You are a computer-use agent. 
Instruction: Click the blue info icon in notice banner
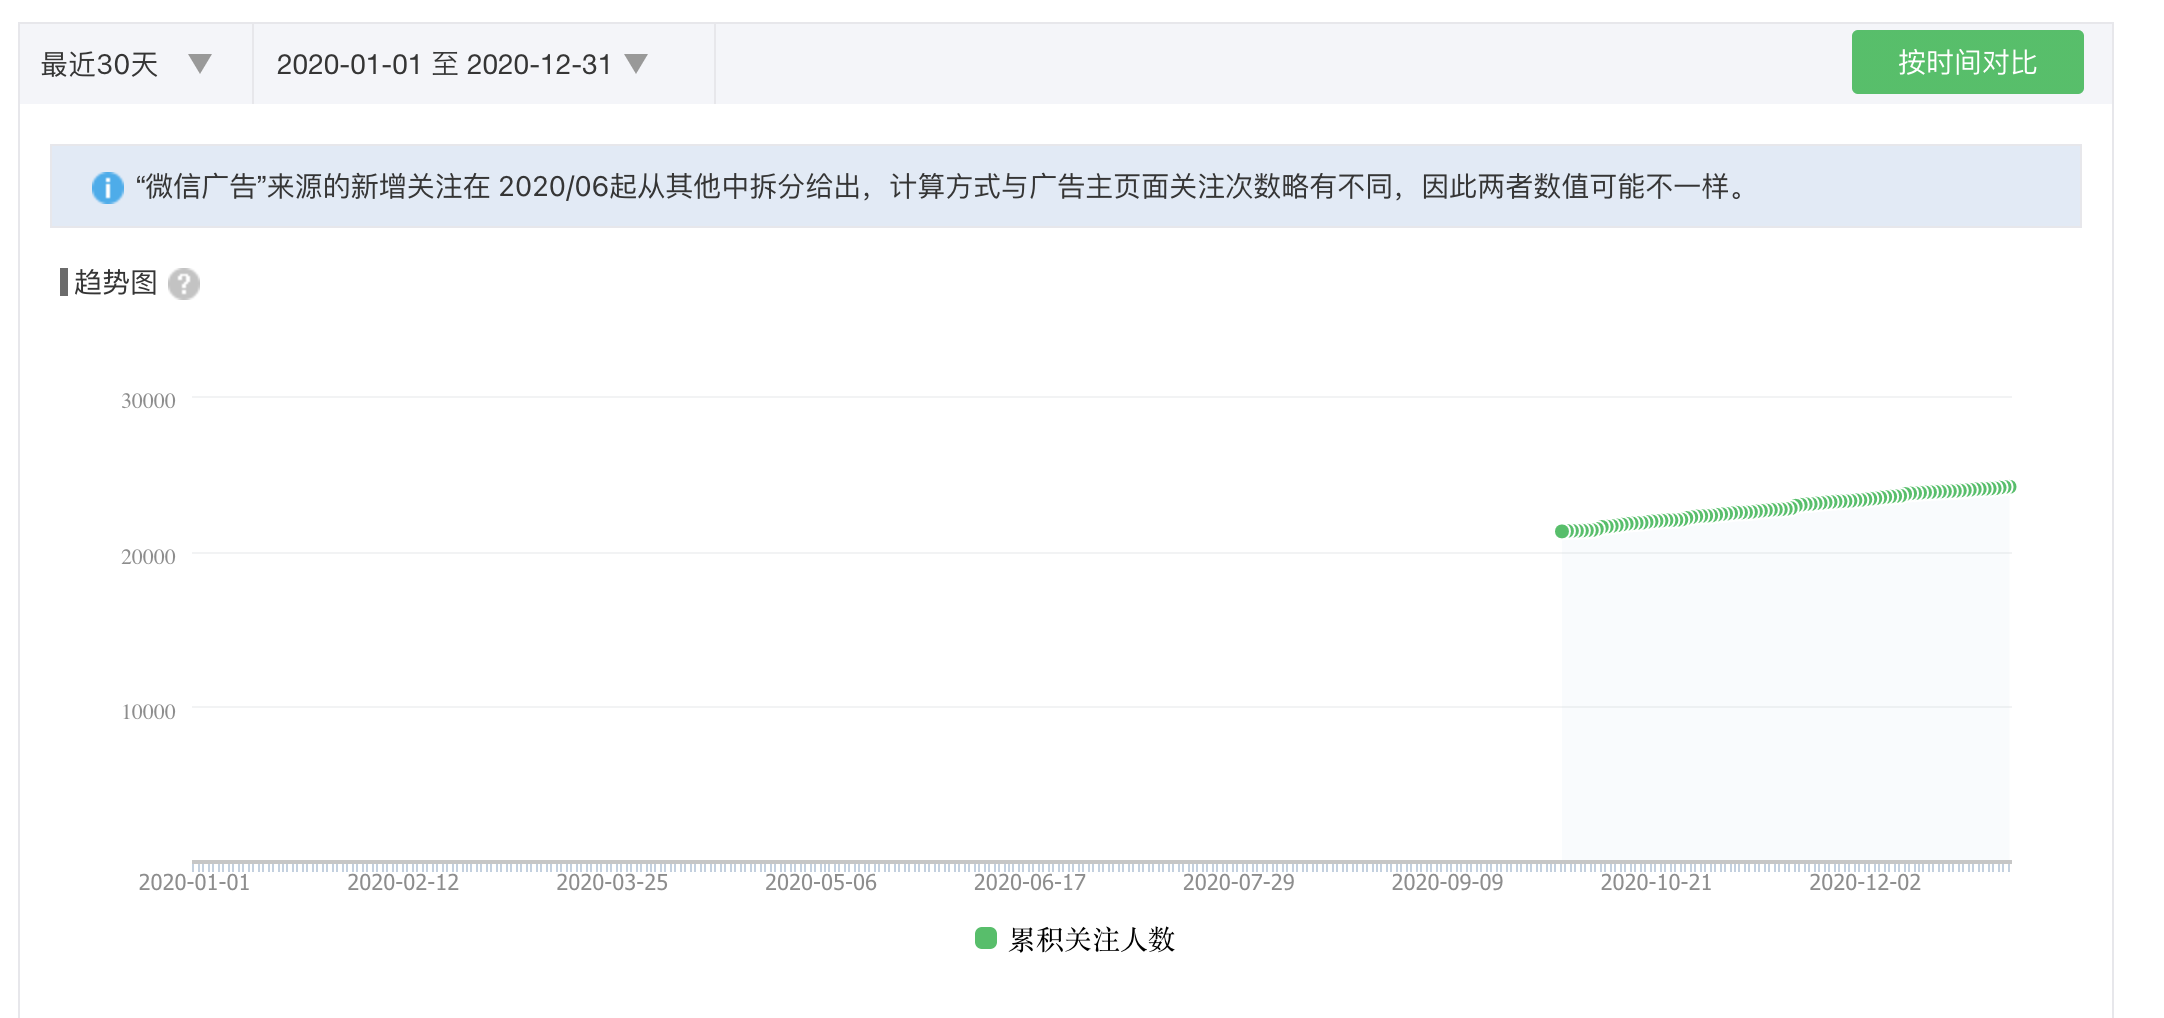(x=108, y=187)
